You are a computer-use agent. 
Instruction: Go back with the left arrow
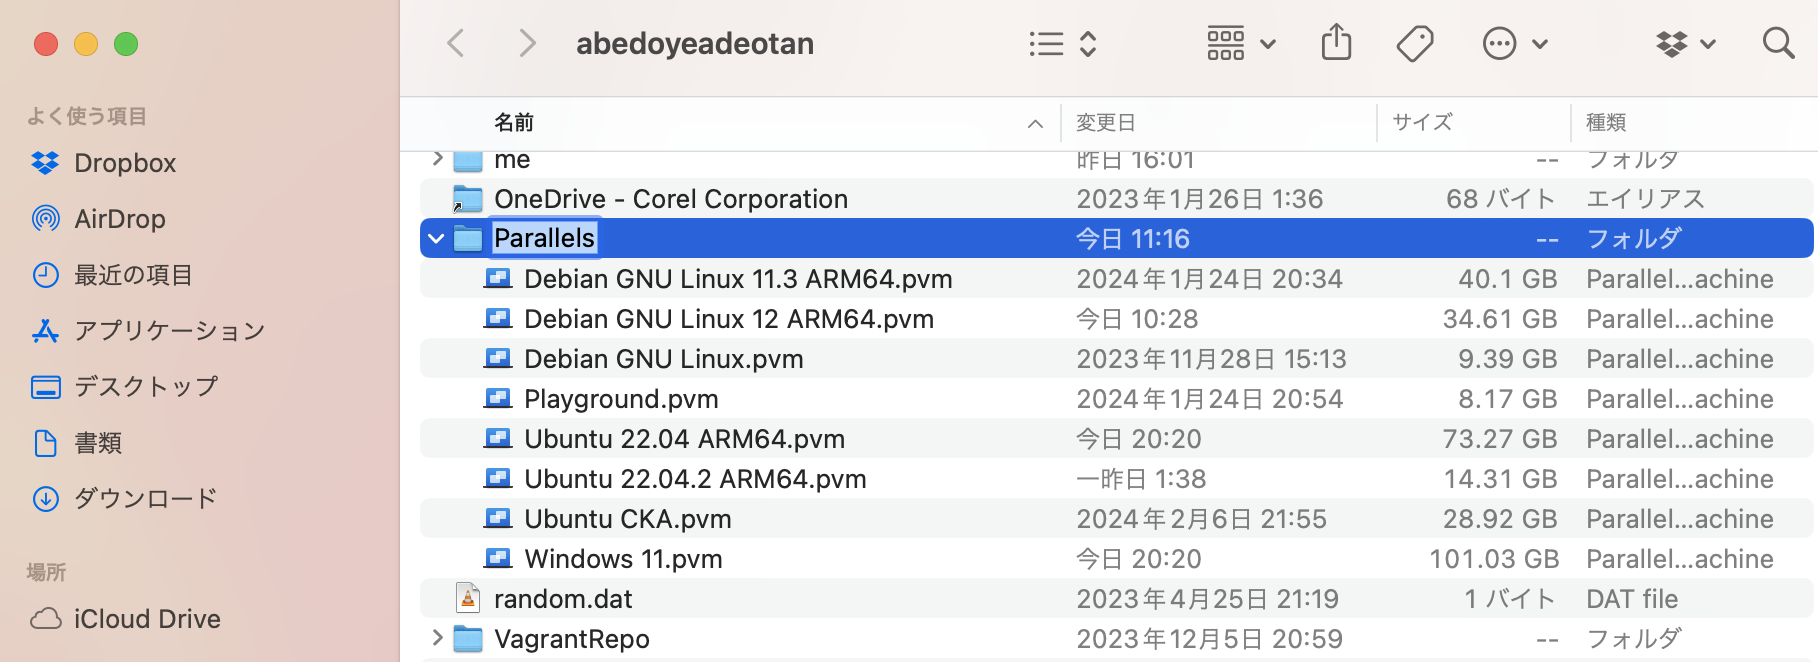click(456, 43)
